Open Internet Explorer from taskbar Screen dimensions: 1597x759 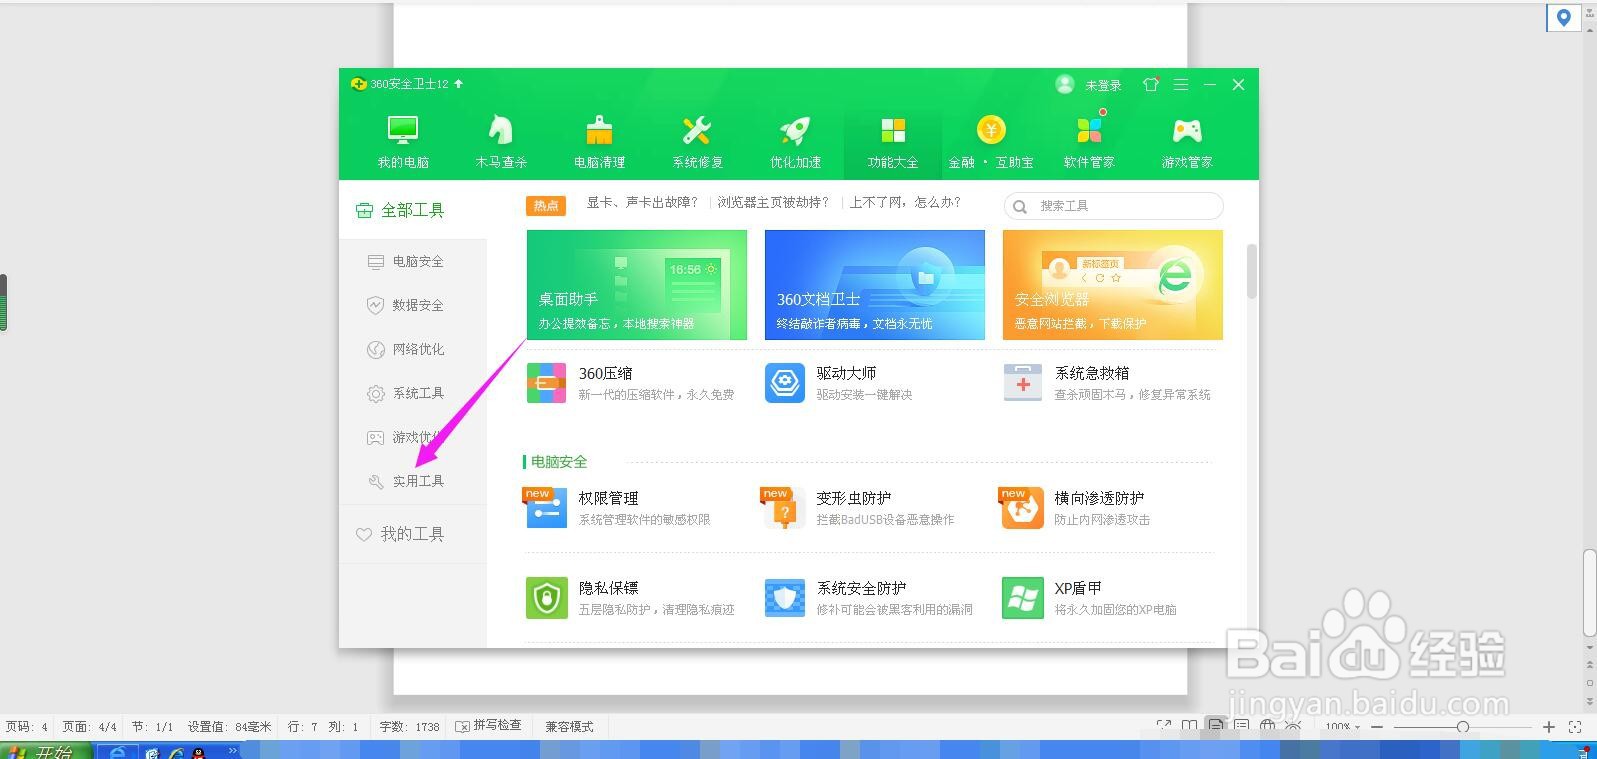coord(117,752)
